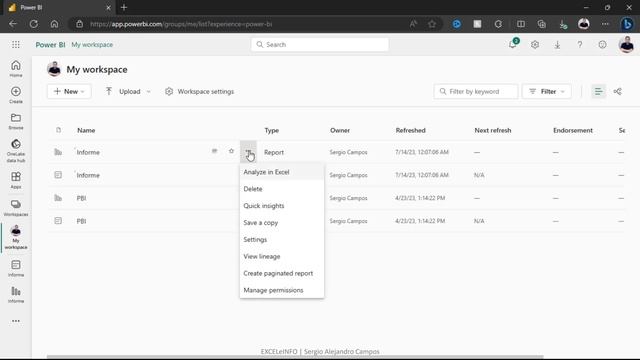Image resolution: width=640 pixels, height=360 pixels.
Task: Open the app launcher waffle icon
Action: point(16,44)
